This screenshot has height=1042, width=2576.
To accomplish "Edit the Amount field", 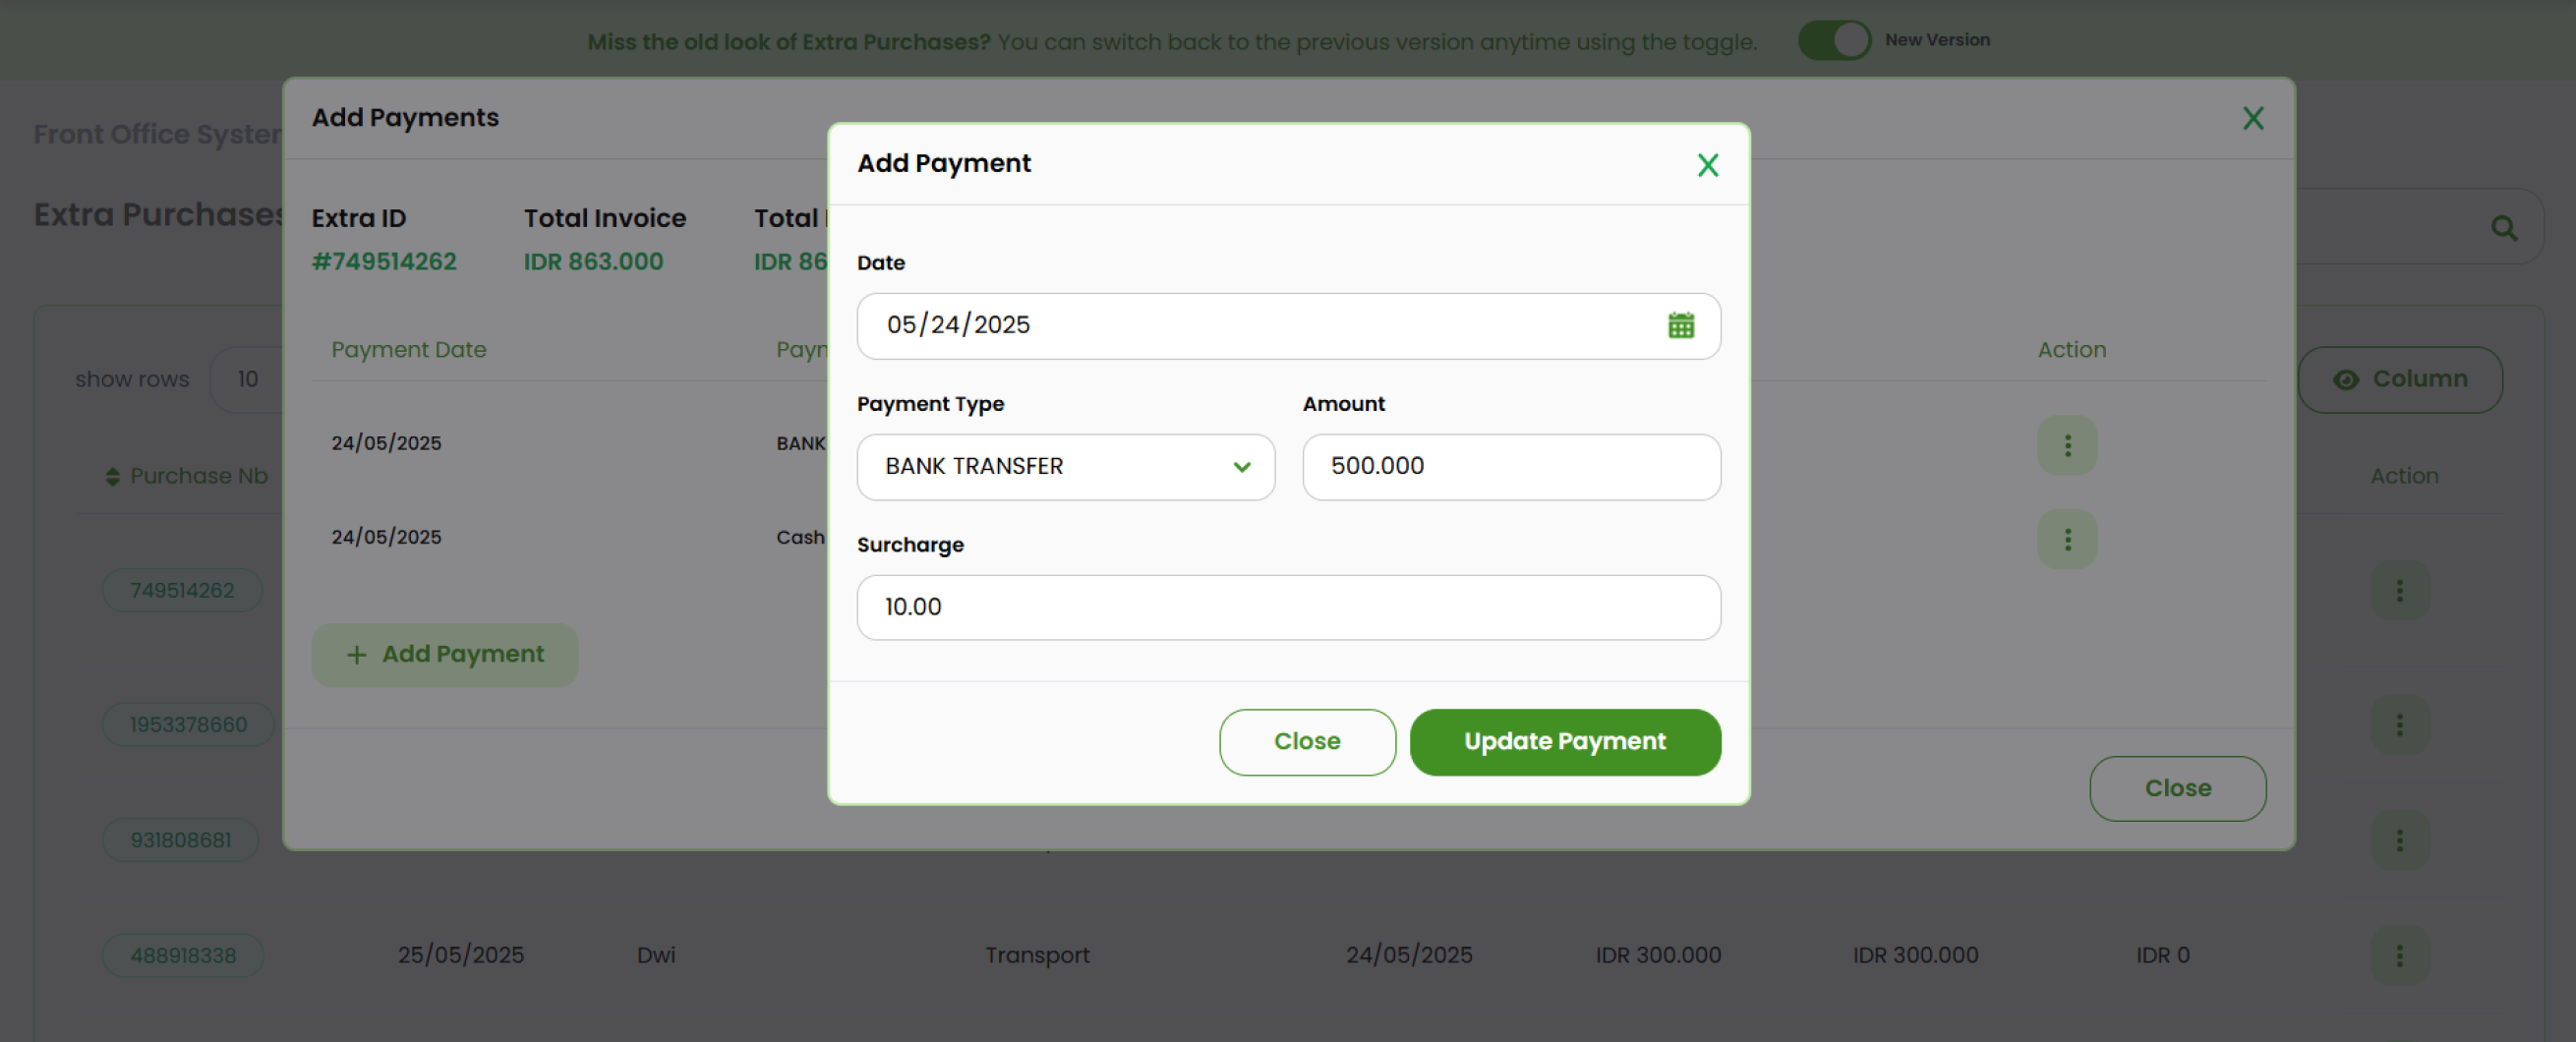I will 1510,467.
